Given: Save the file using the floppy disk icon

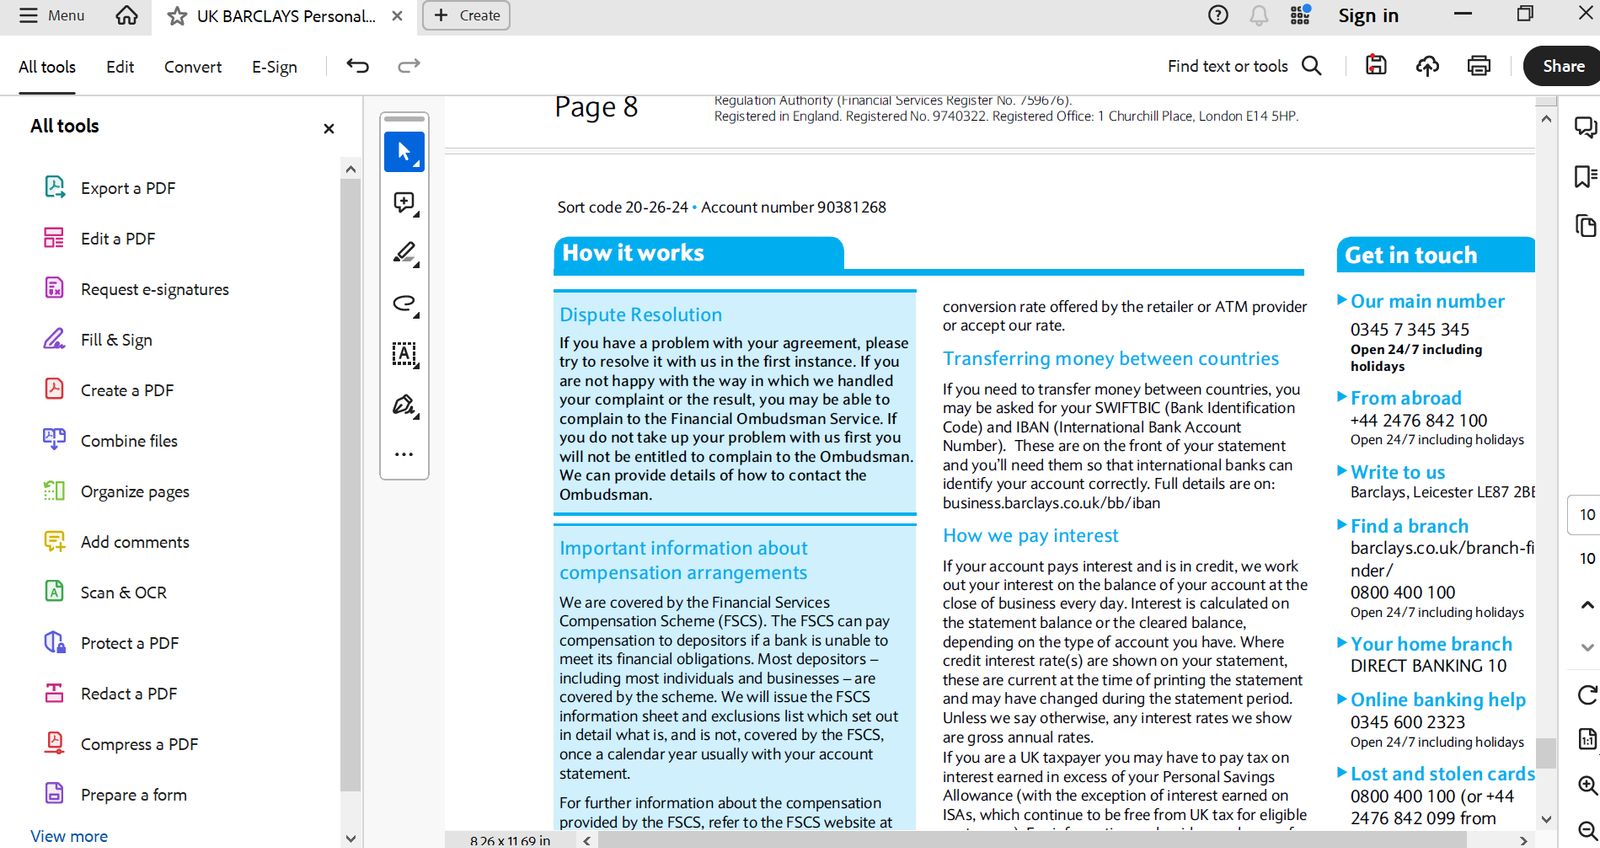Looking at the screenshot, I should 1376,66.
